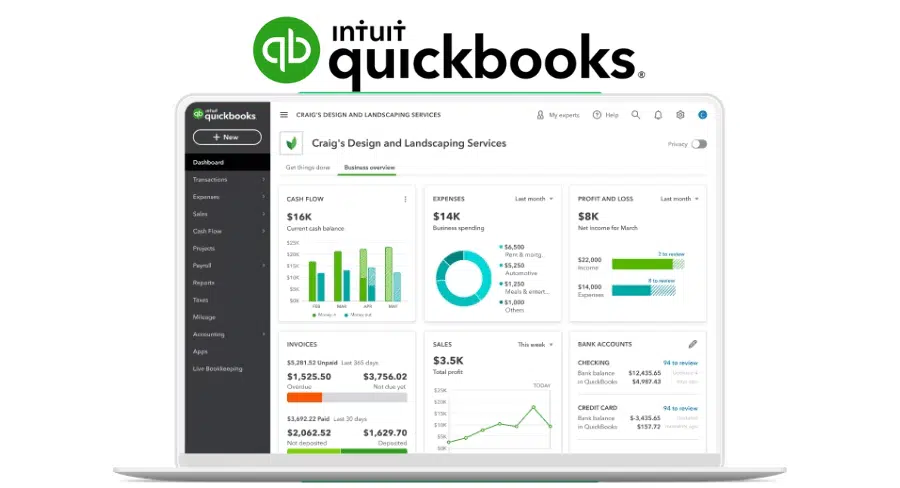Expand Transactions sidebar chevron

pos(263,180)
